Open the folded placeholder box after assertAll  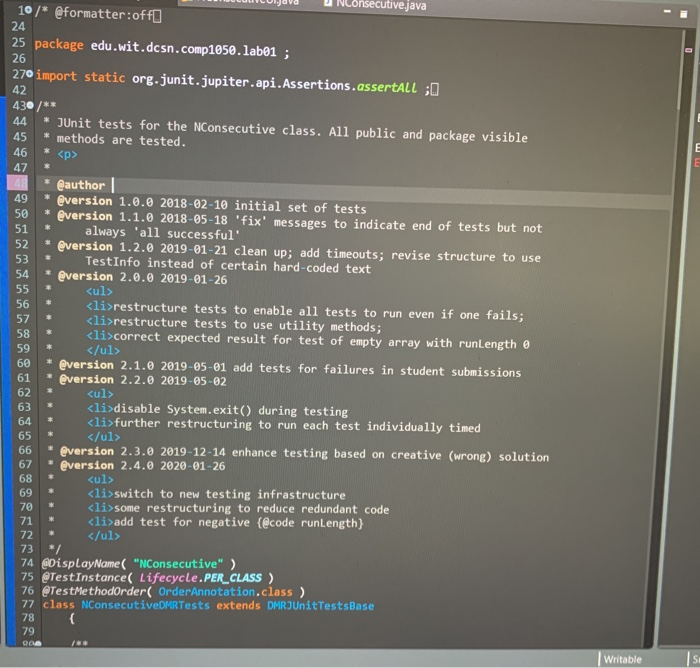coord(435,90)
